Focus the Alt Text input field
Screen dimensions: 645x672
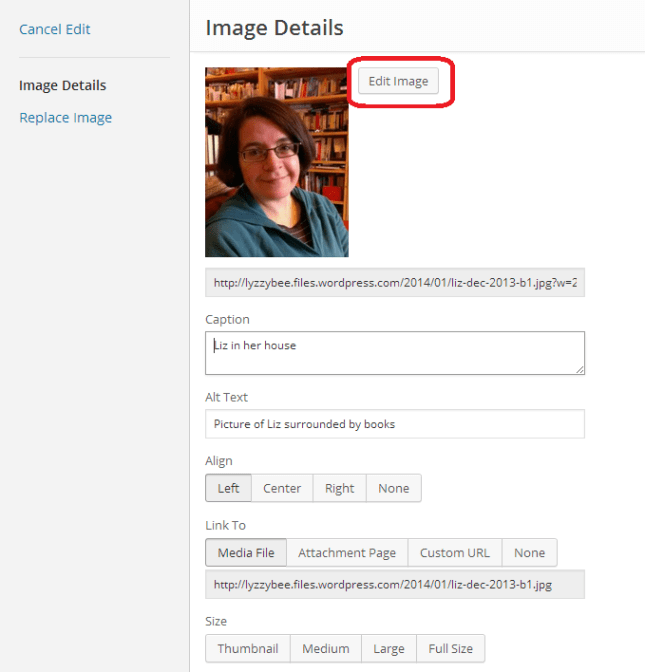[x=394, y=424]
